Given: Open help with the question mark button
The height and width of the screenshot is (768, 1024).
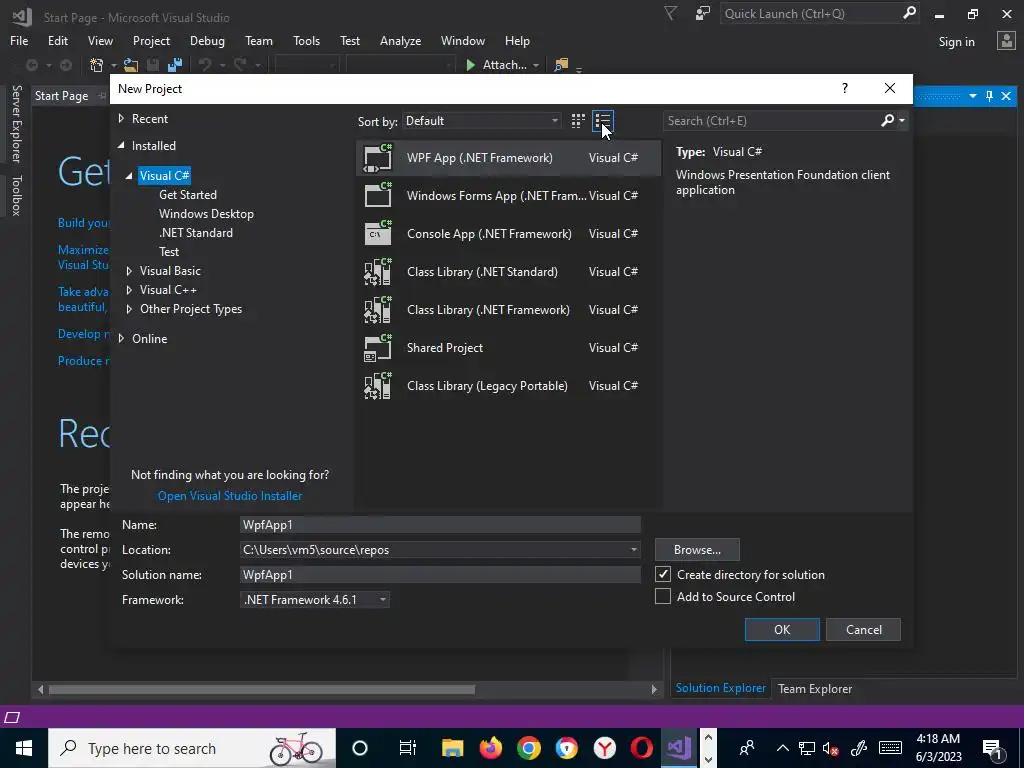Looking at the screenshot, I should click(844, 88).
